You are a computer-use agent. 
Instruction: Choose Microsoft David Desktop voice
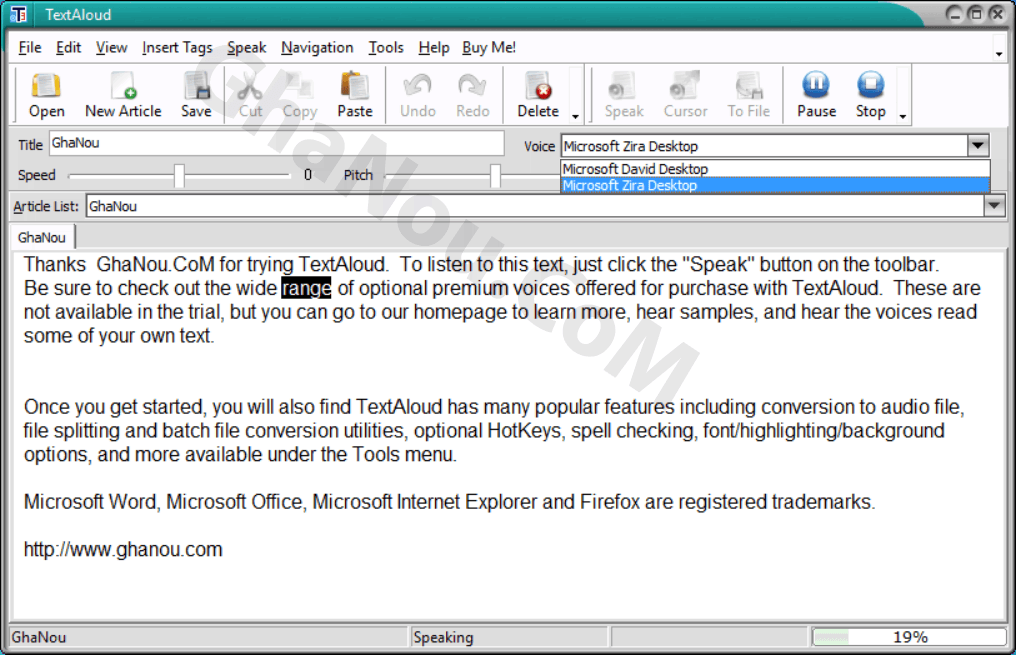pos(775,168)
